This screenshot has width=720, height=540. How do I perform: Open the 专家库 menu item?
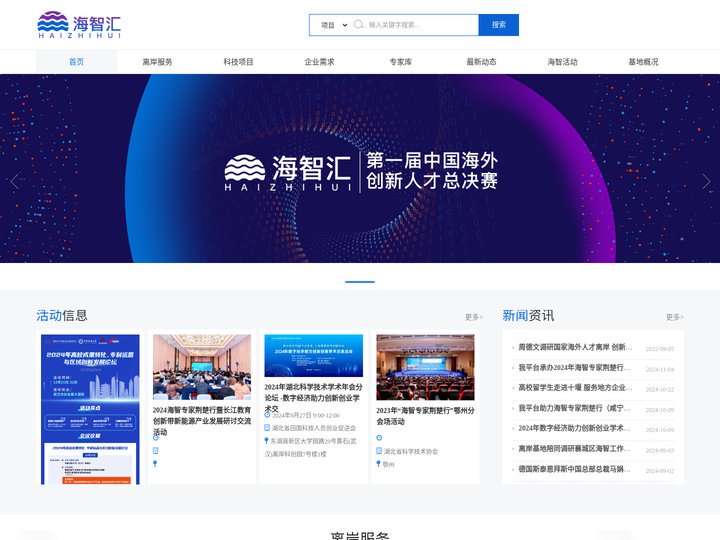400,62
